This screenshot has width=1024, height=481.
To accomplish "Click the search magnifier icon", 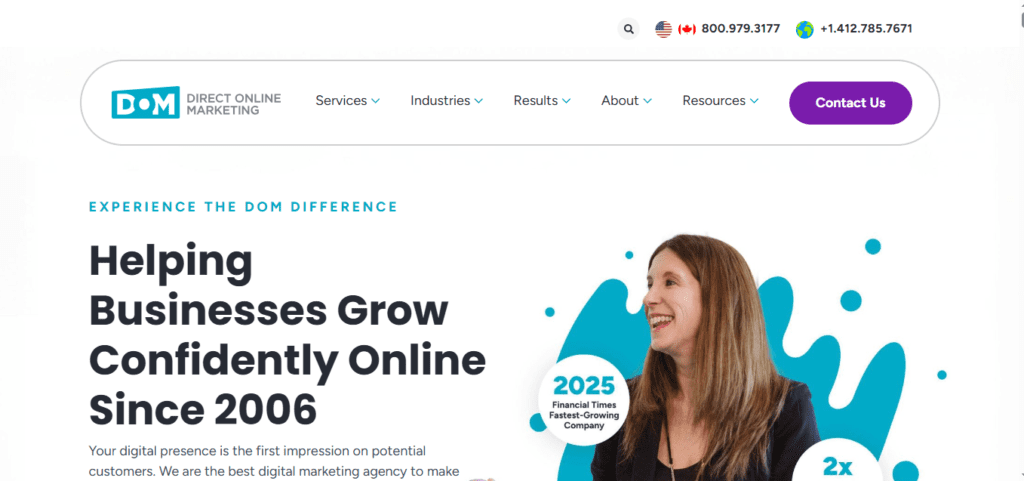I will click(628, 29).
